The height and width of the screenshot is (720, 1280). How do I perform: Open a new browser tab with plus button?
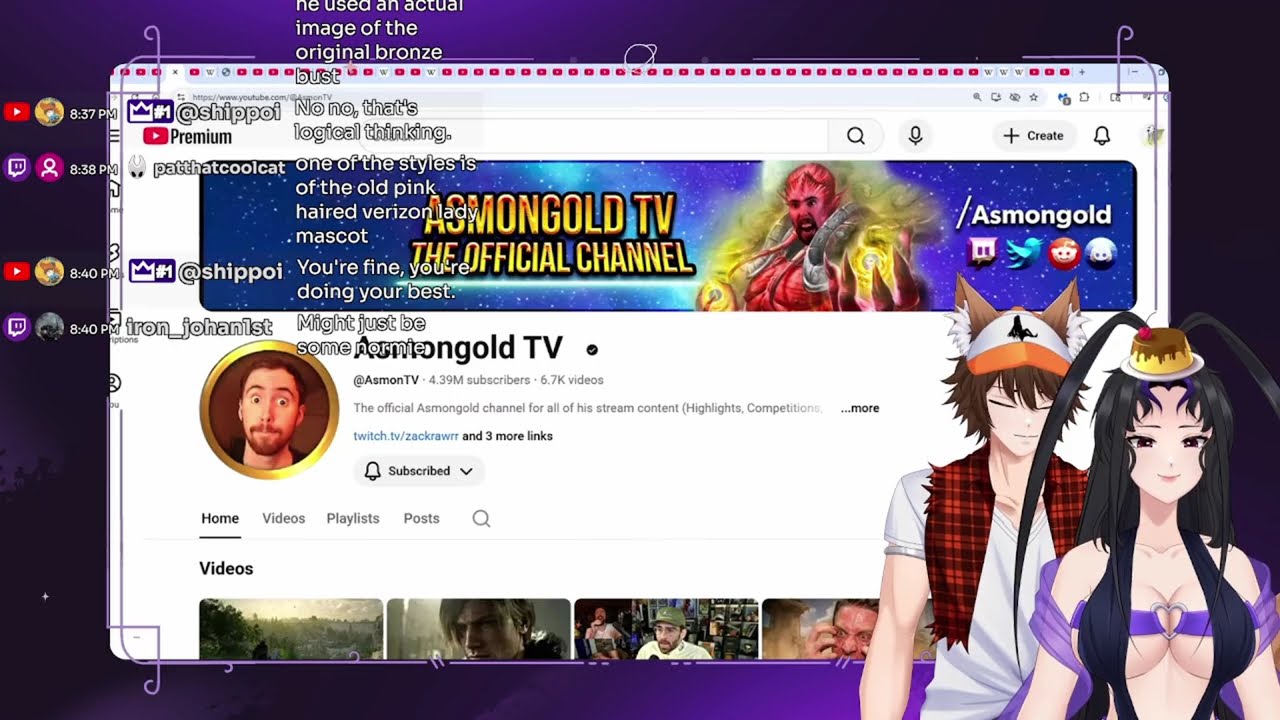coord(1081,72)
